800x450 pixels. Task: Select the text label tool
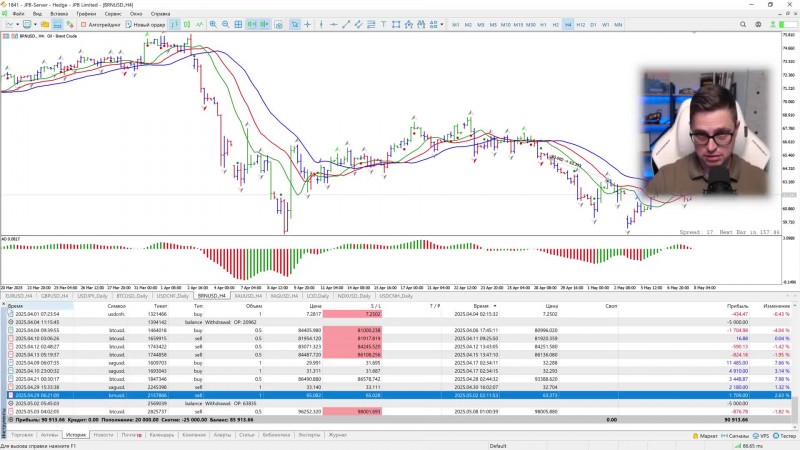click(383, 24)
